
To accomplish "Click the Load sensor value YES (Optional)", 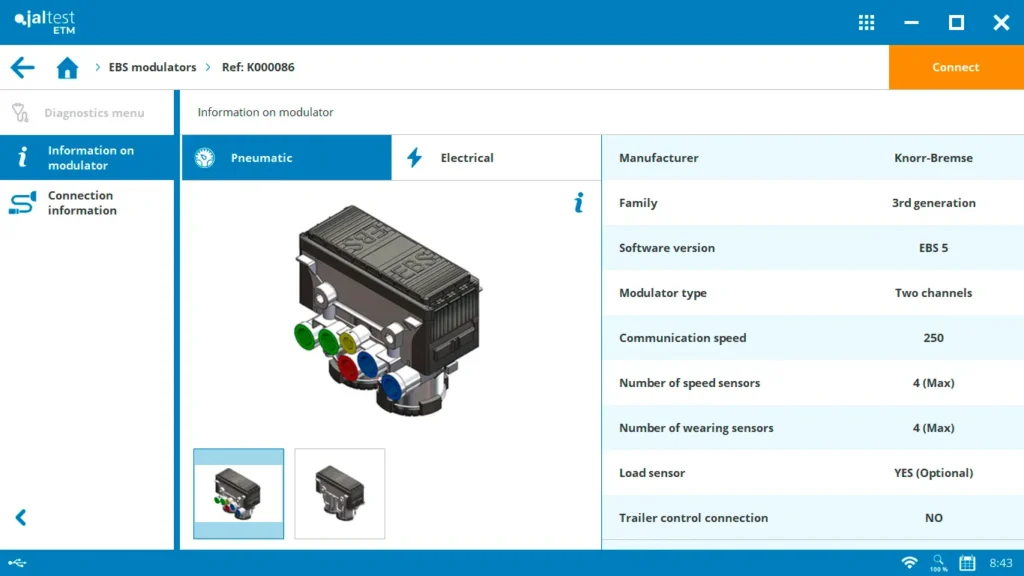I will coord(933,473).
